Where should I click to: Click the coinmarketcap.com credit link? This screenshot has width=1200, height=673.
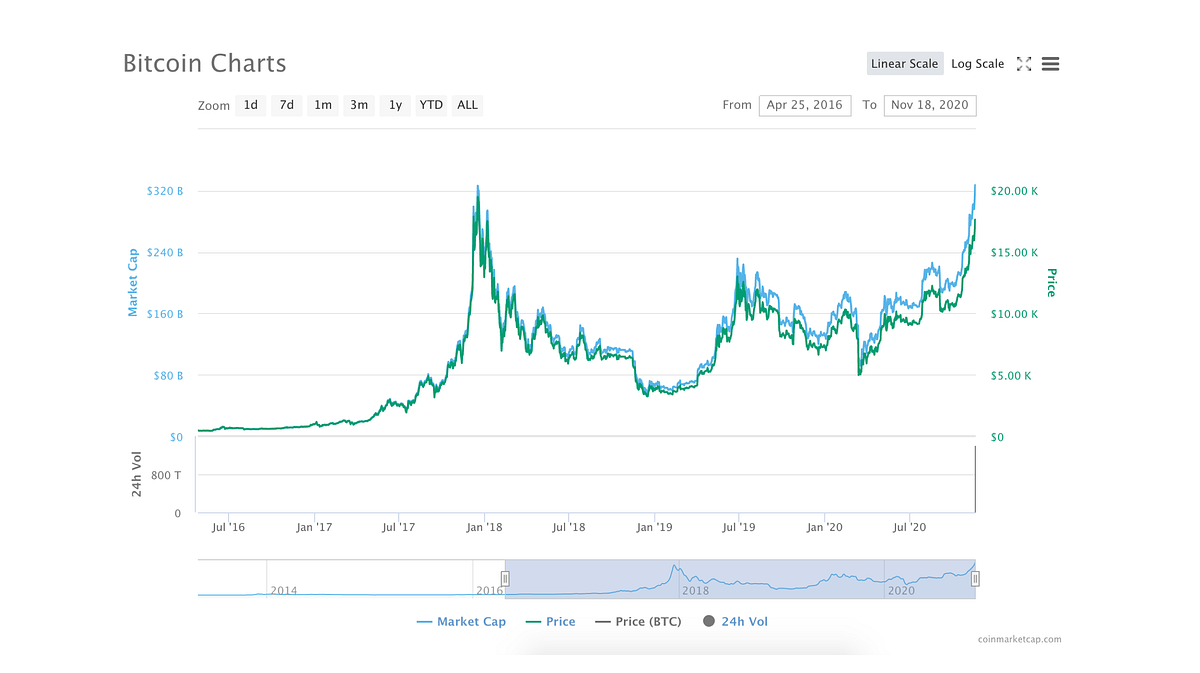(x=1020, y=639)
